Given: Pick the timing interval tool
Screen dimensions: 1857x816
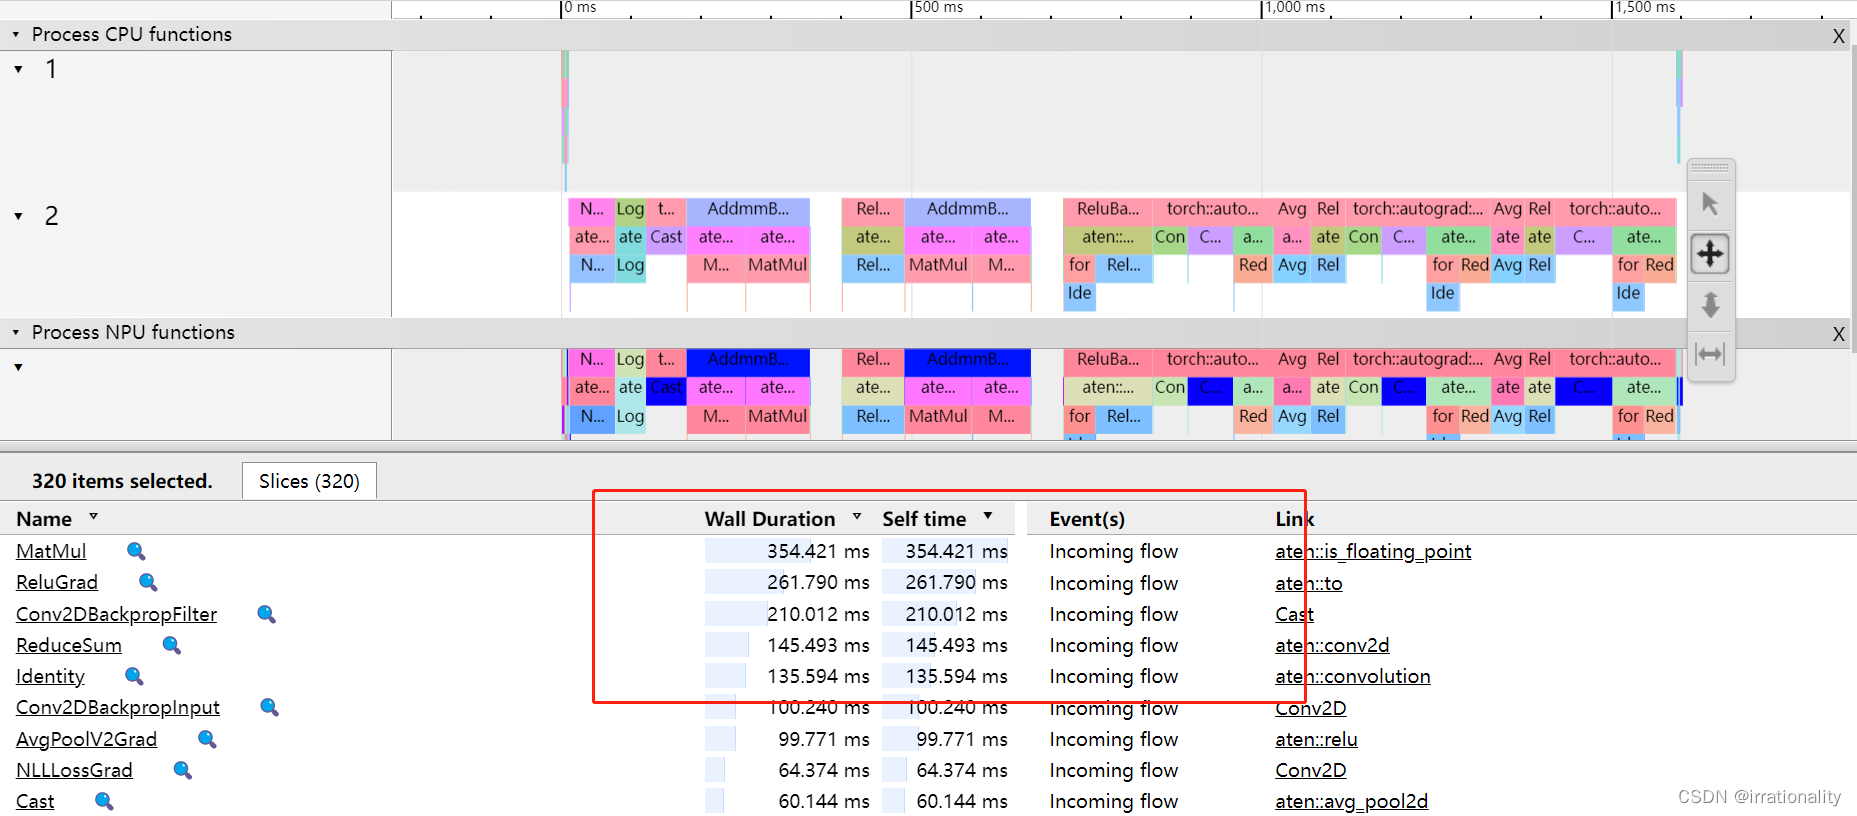Looking at the screenshot, I should pyautogui.click(x=1710, y=354).
